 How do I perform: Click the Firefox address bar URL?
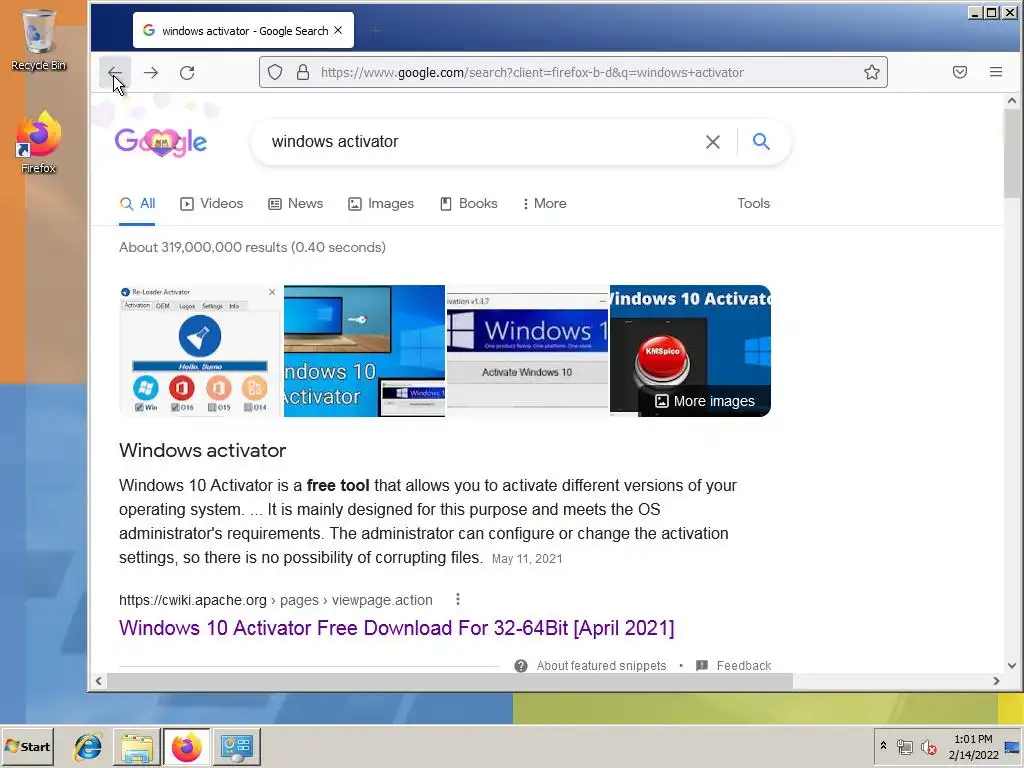point(532,72)
